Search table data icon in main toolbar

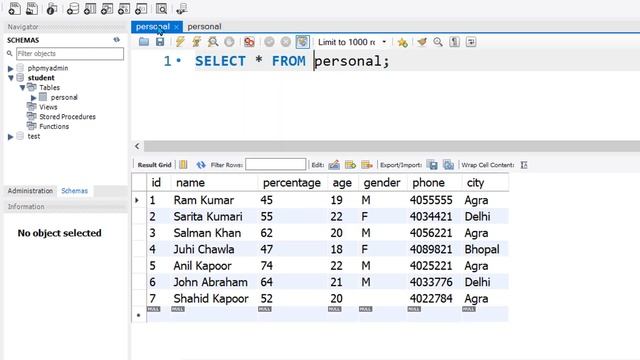[162, 9]
